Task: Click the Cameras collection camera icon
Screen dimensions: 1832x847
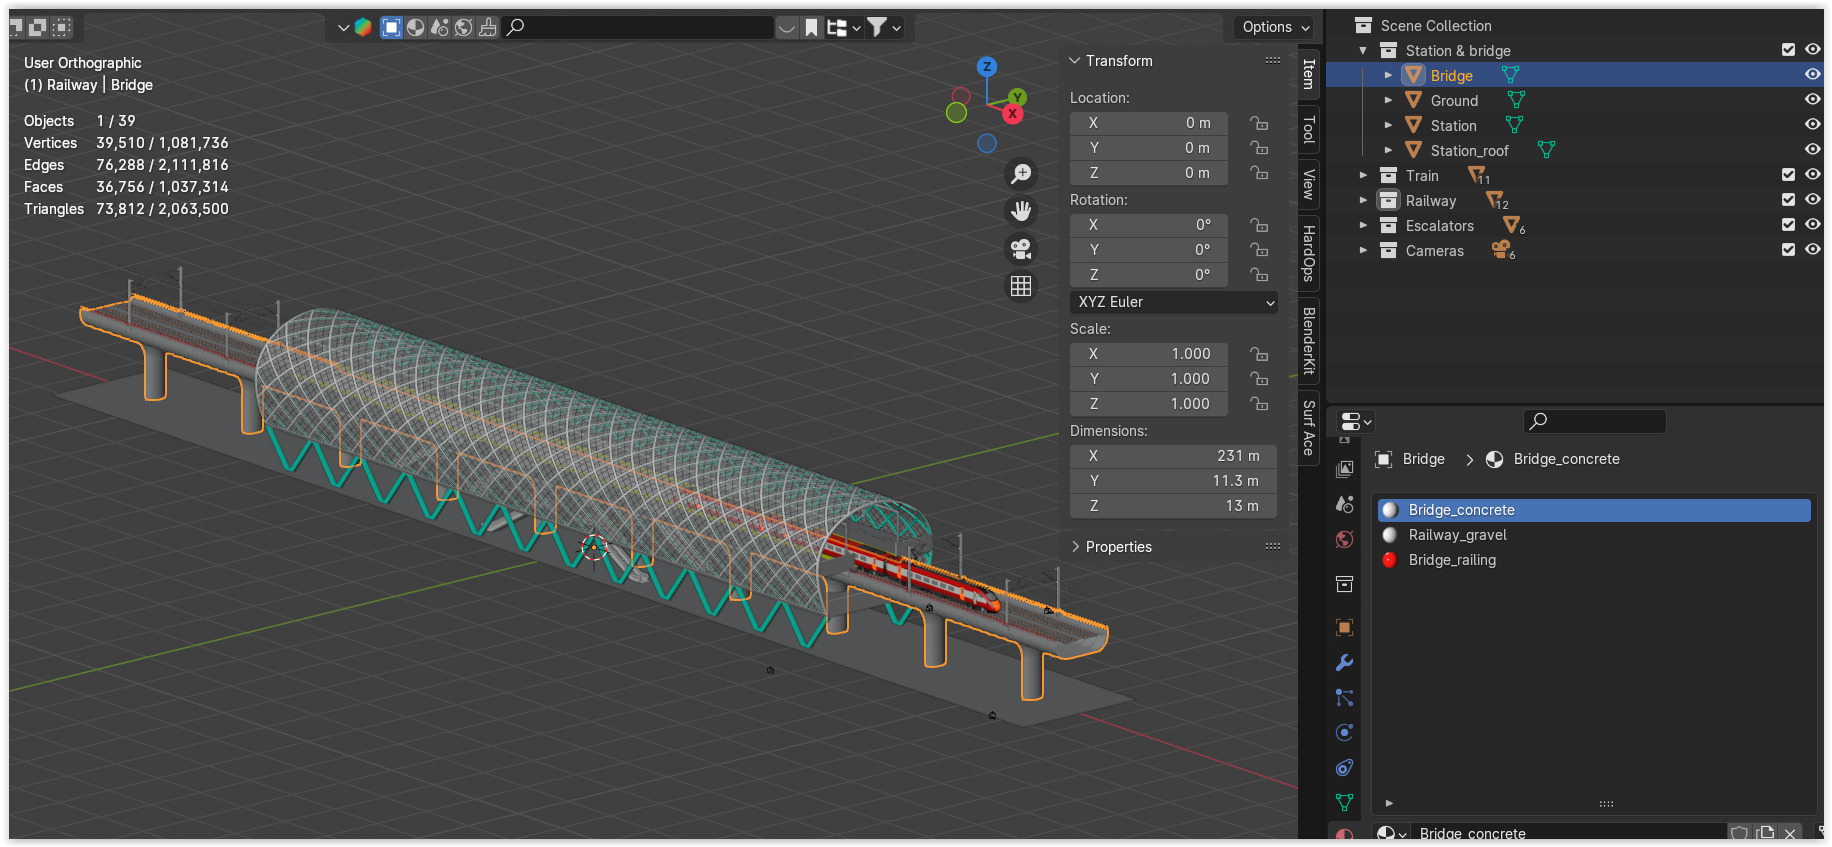Action: coord(1502,250)
